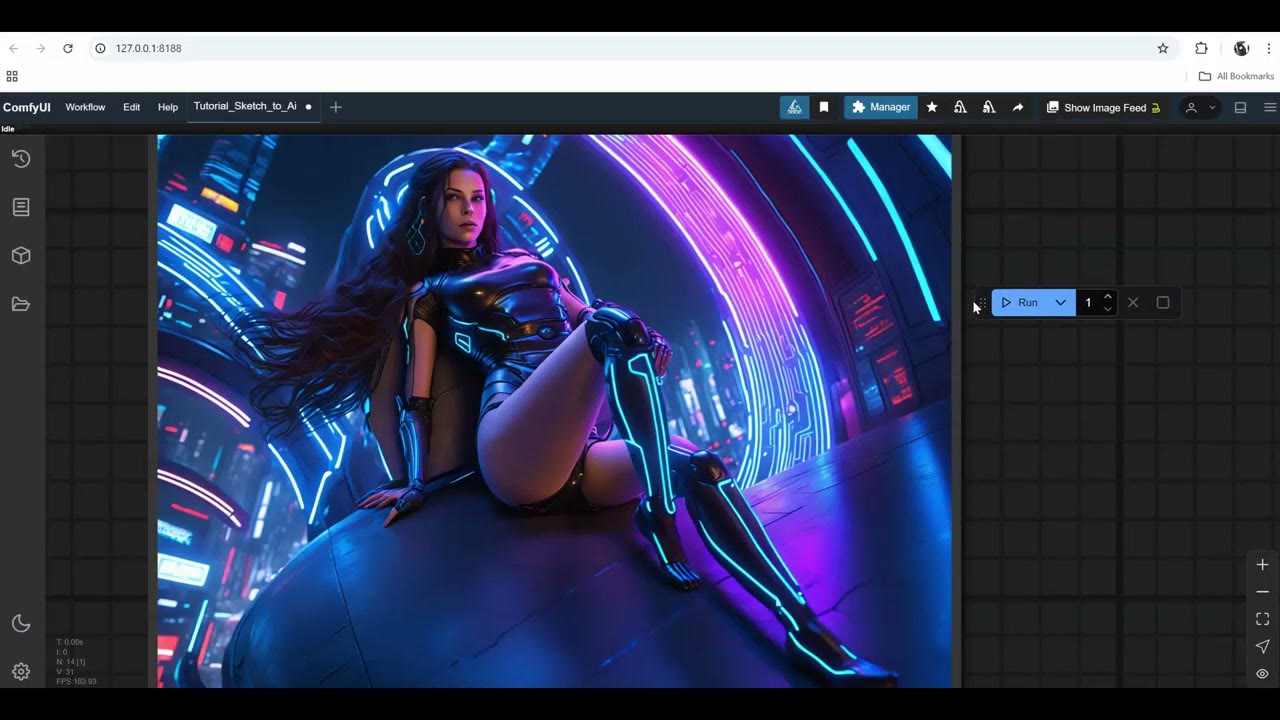Image resolution: width=1280 pixels, height=720 pixels.
Task: Click the batch count number field
Action: pyautogui.click(x=1089, y=302)
